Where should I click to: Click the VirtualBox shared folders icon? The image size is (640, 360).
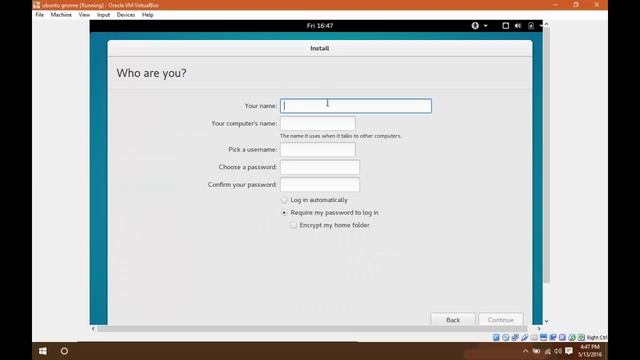tap(534, 338)
